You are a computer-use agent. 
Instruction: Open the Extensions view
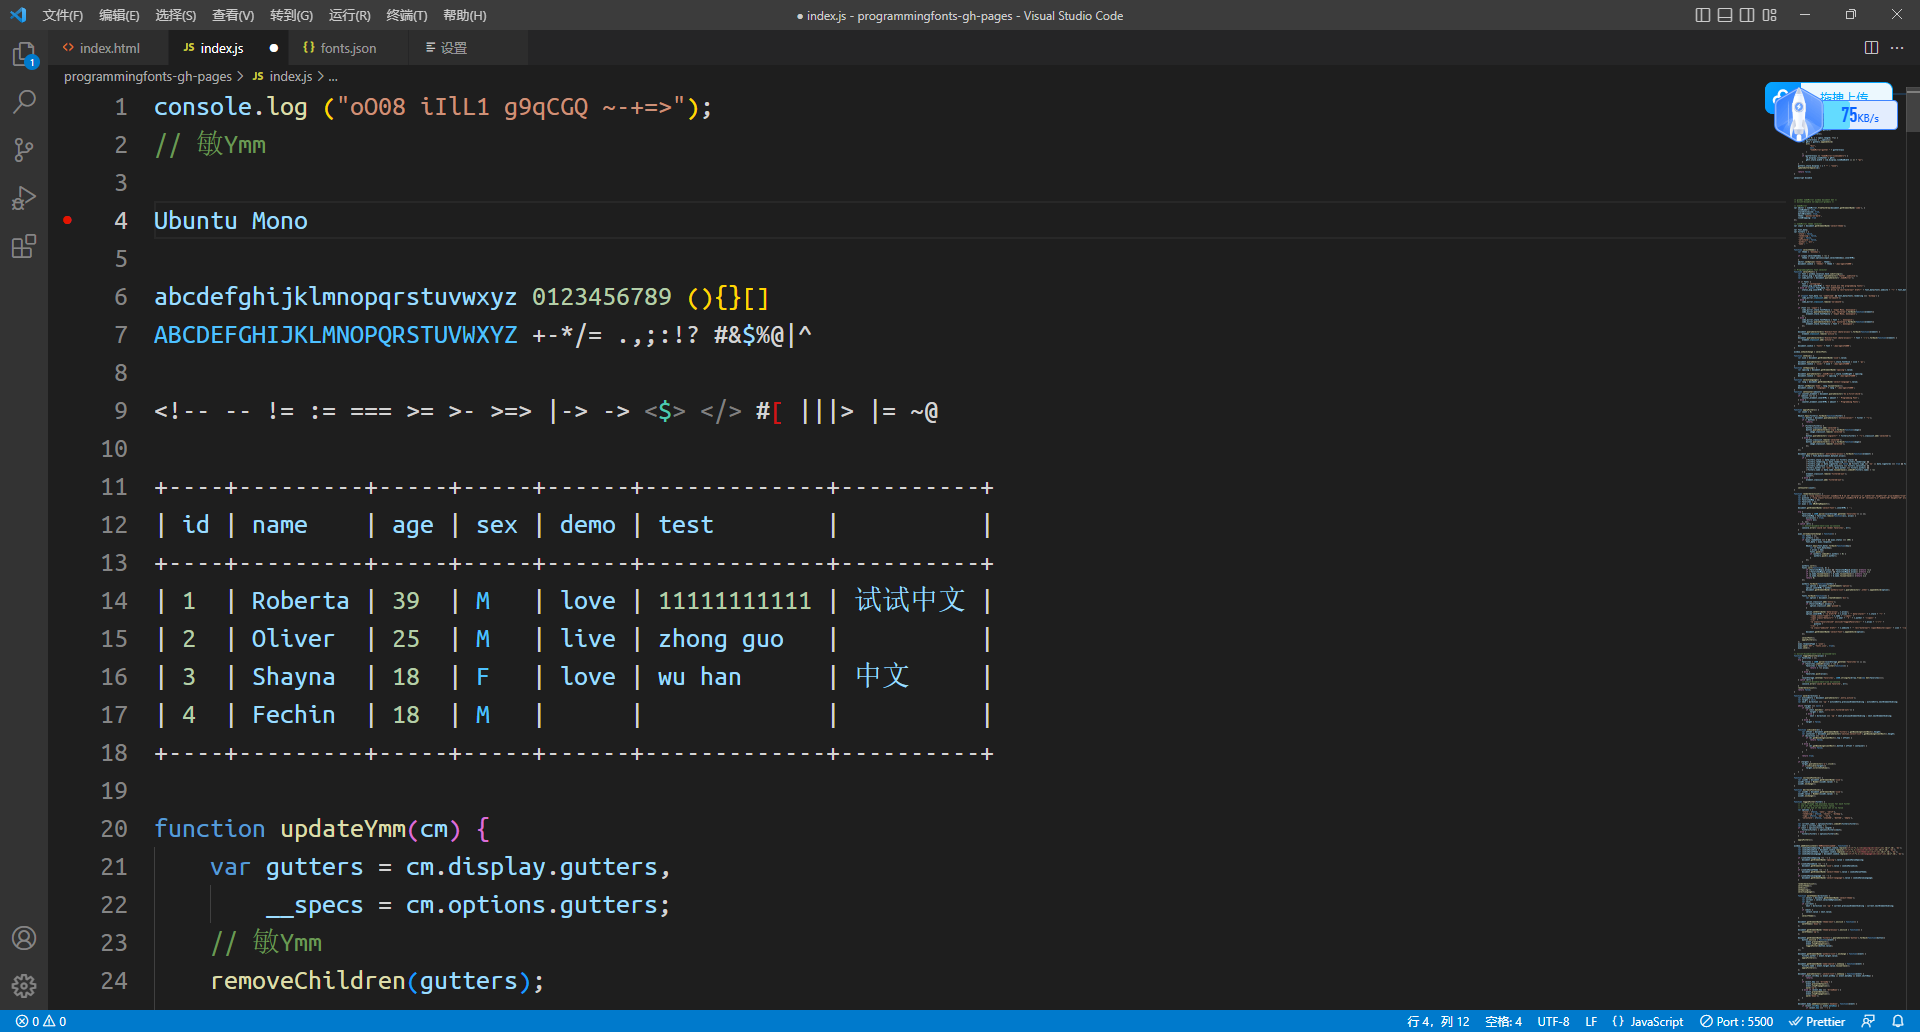[x=24, y=246]
